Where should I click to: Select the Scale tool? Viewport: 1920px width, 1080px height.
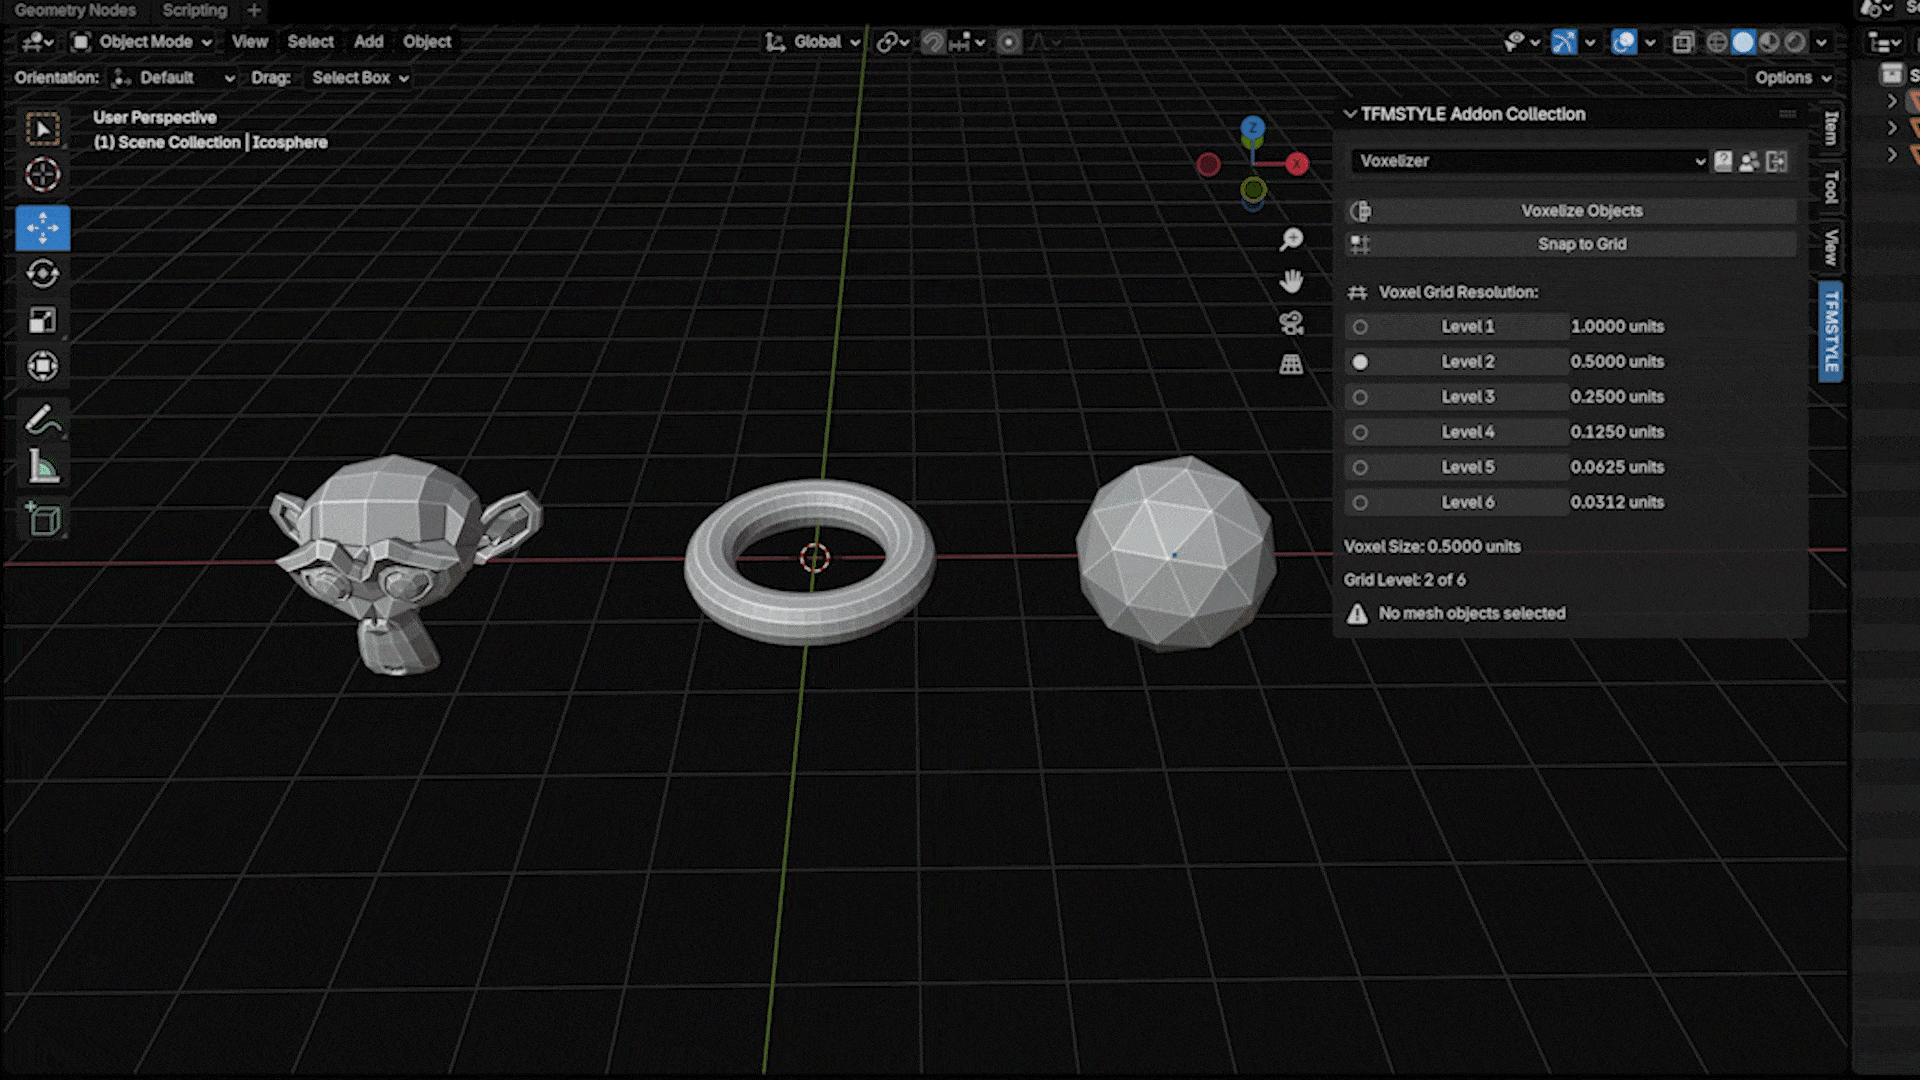coord(42,320)
